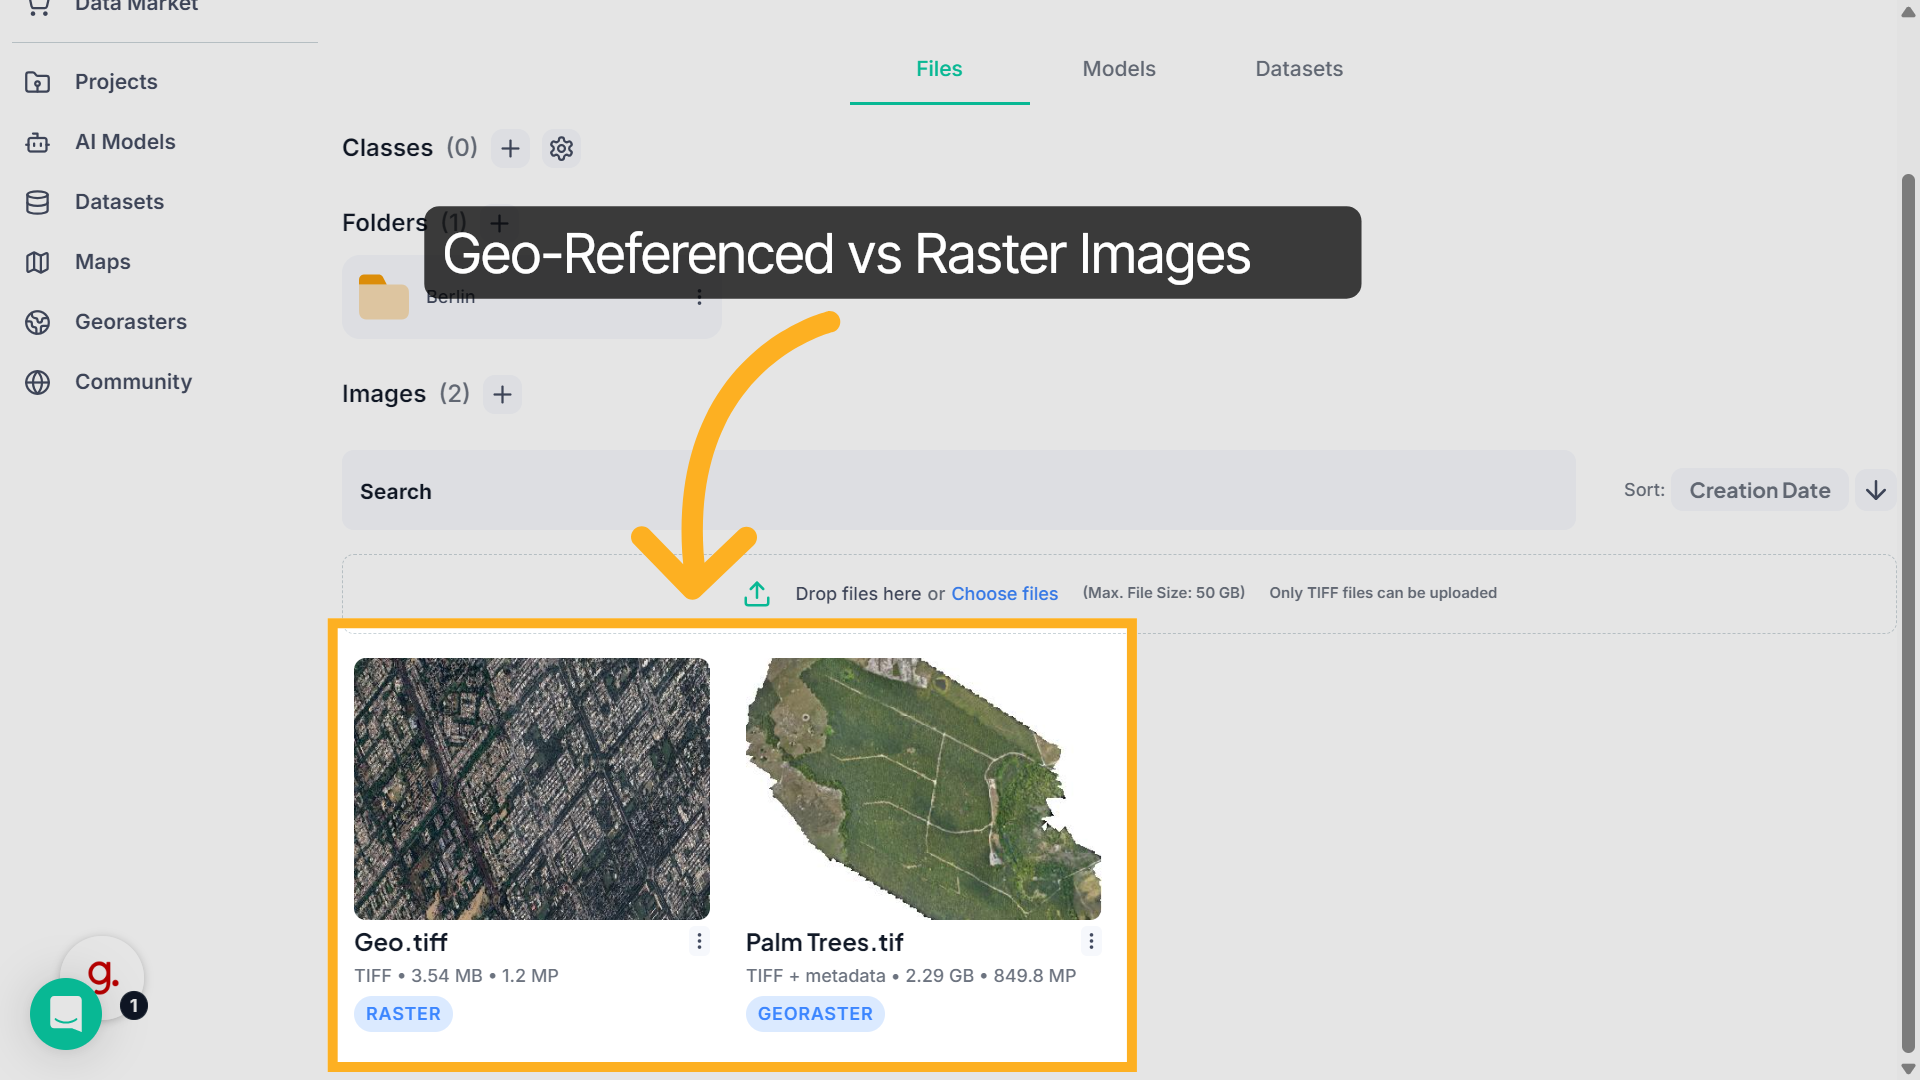Add a new image with plus button
Viewport: 1920px width, 1080px height.
tap(502, 394)
